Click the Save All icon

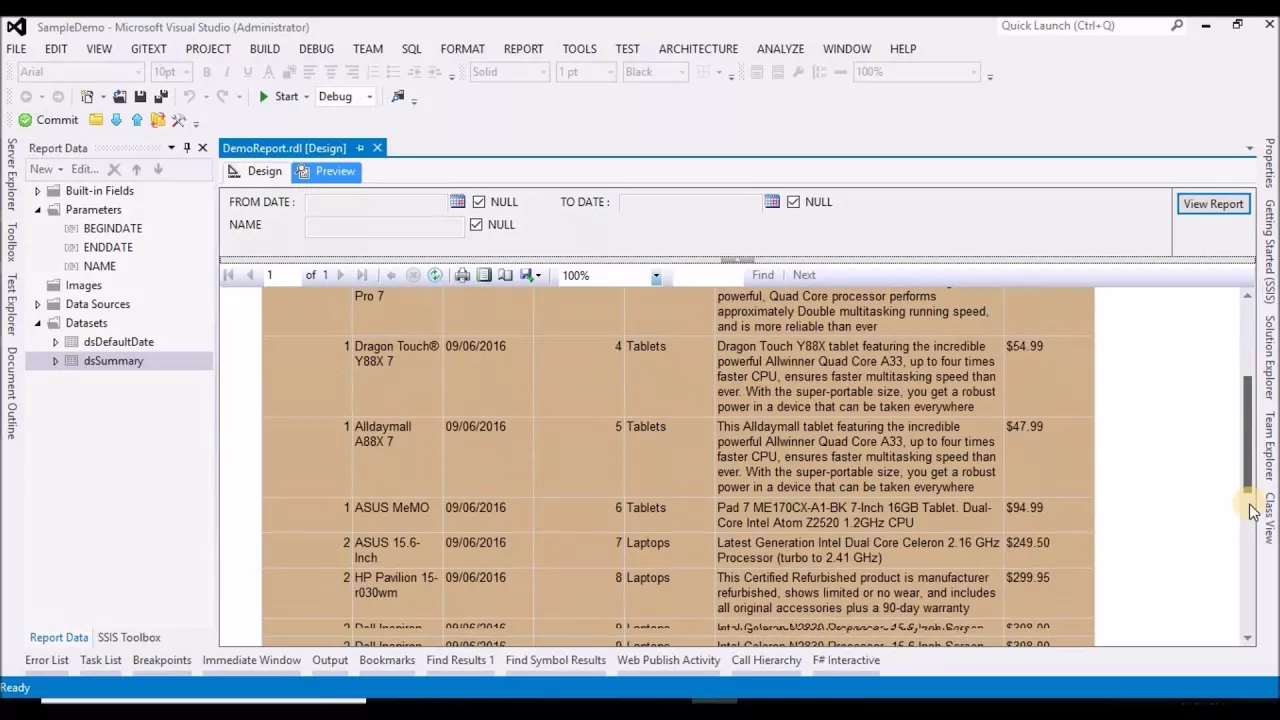[x=161, y=97]
